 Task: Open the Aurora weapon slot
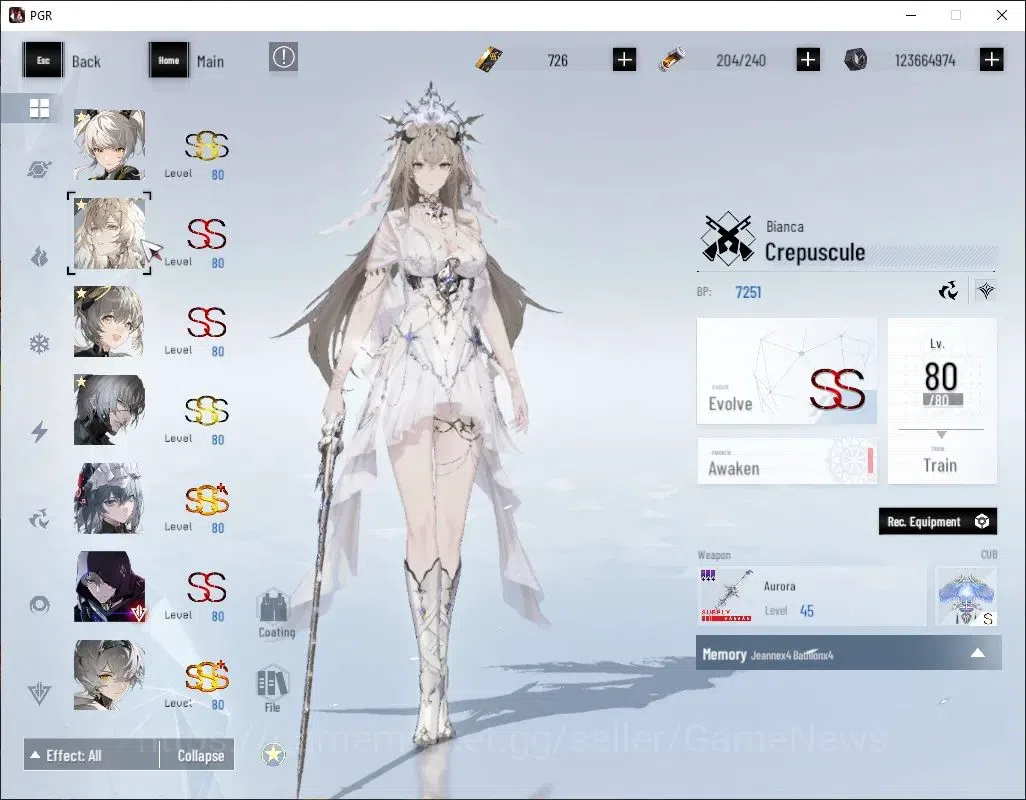tap(811, 596)
